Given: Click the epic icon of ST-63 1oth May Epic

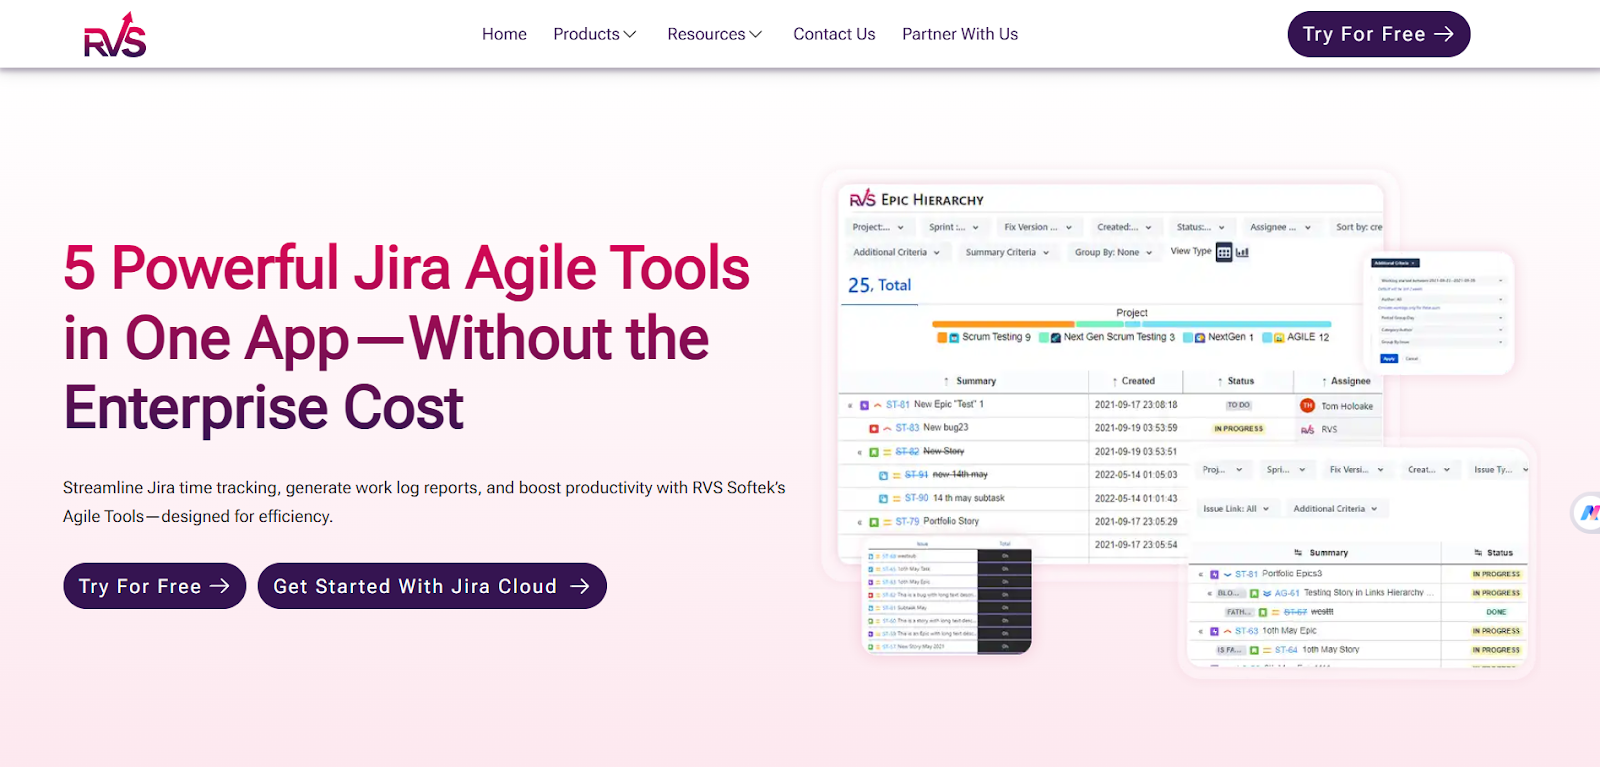Looking at the screenshot, I should coord(1214,632).
